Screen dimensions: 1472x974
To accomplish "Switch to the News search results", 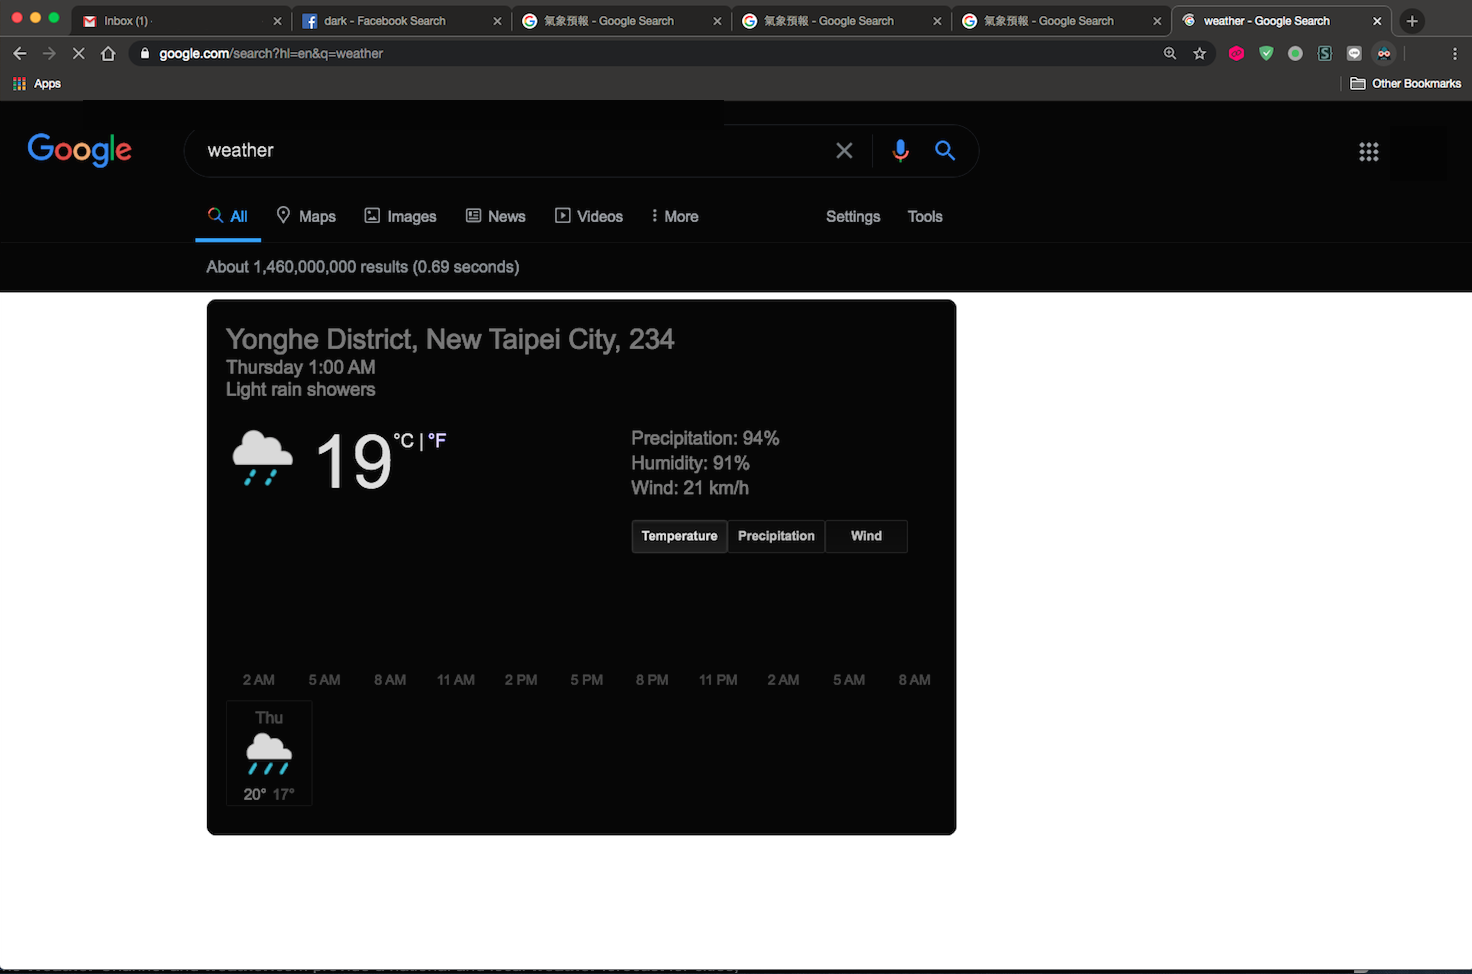I will coord(495,216).
